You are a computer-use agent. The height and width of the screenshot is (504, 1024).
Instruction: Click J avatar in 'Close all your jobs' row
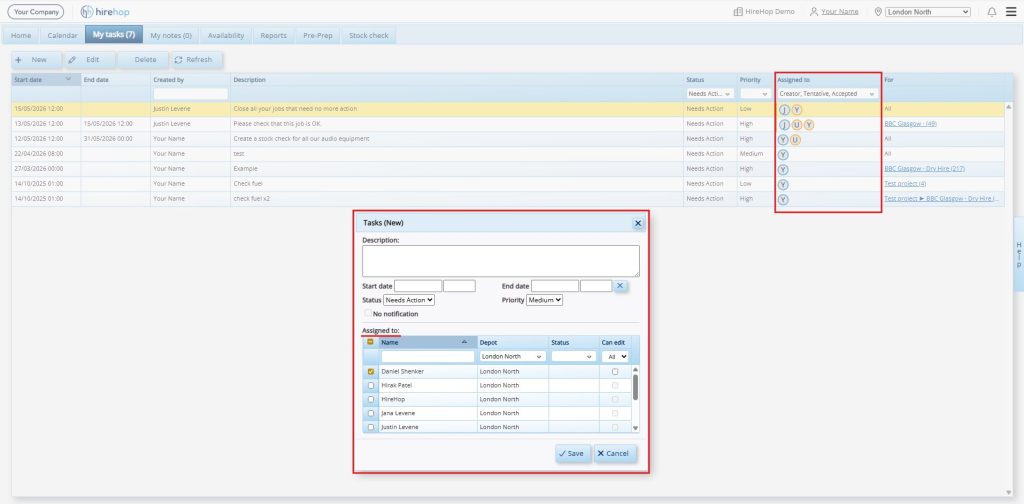click(784, 110)
